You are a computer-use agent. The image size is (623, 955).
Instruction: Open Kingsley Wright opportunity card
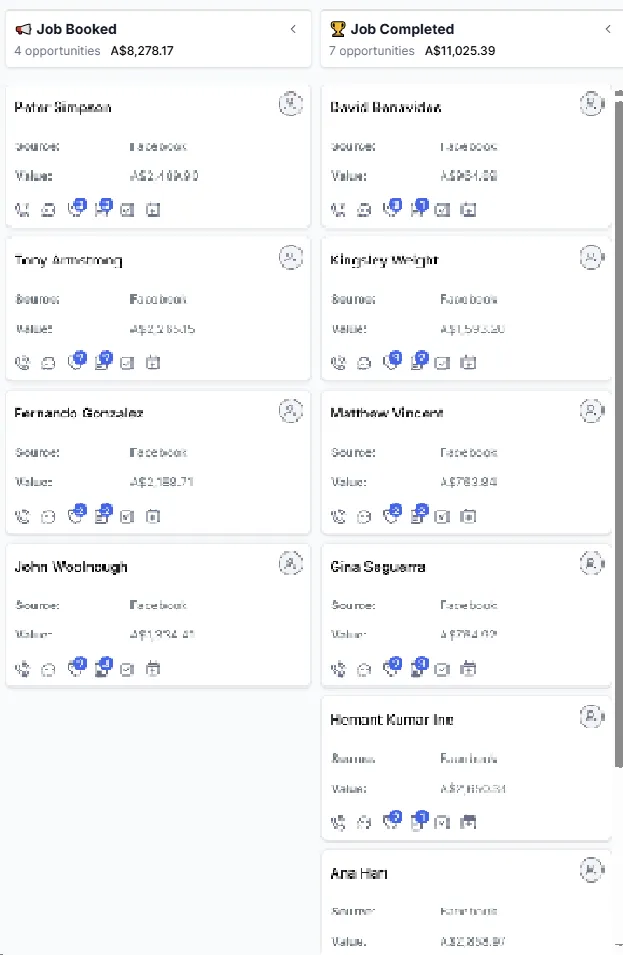(466, 309)
